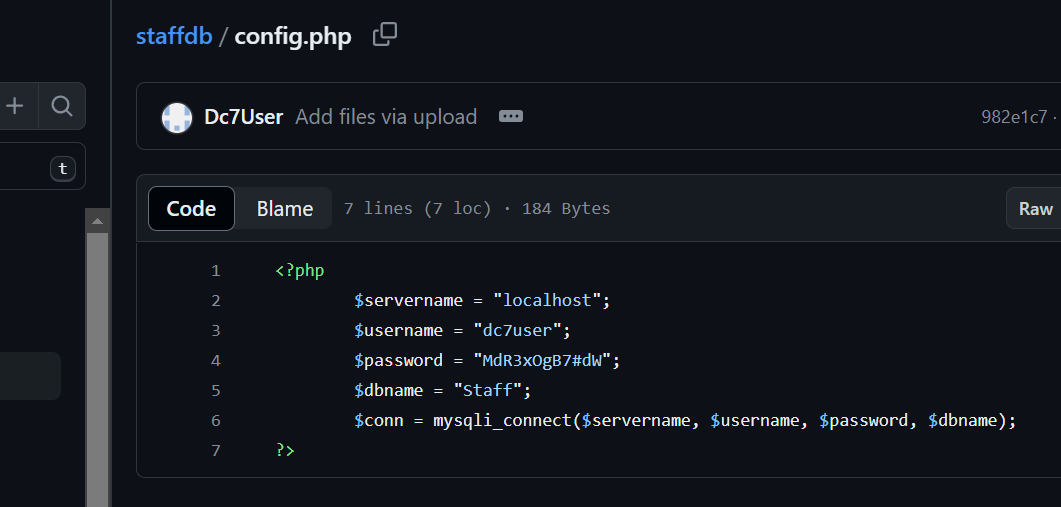This screenshot has width=1061, height=507.
Task: Click the config.php filename in breadcrumb
Action: tap(293, 38)
